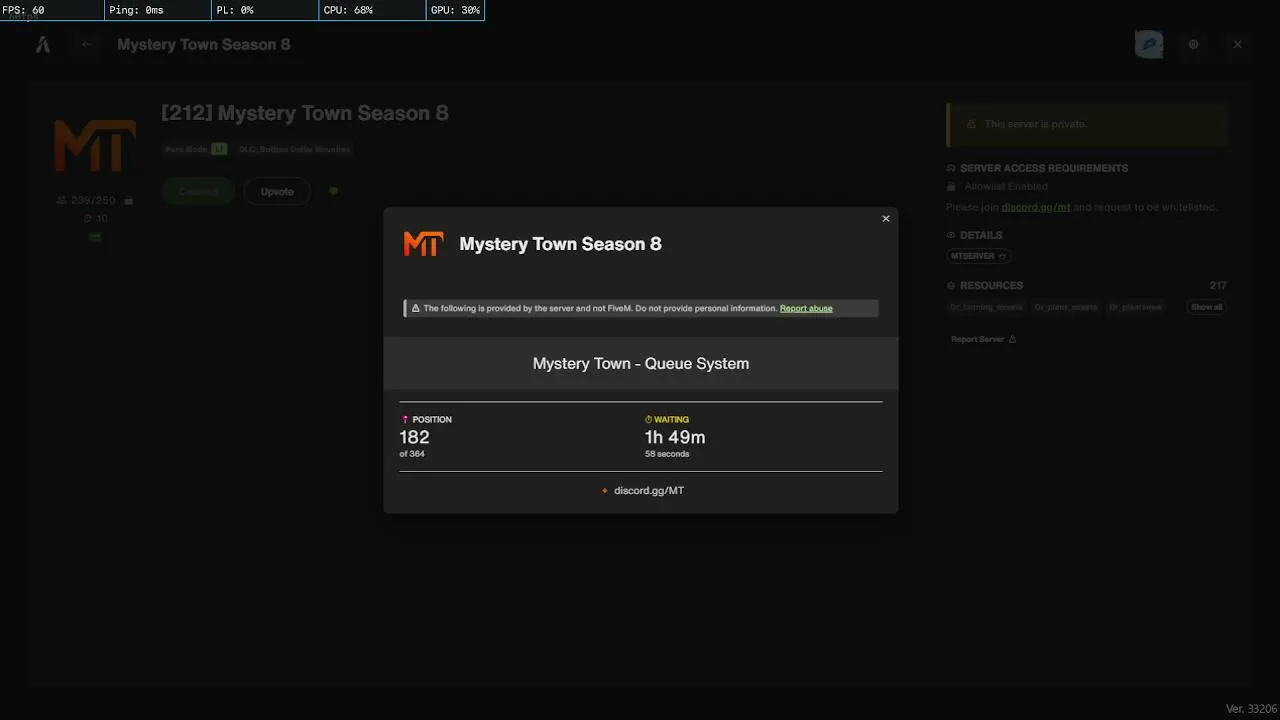The width and height of the screenshot is (1280, 720).
Task: Click the WAITING clock icon
Action: click(649, 420)
